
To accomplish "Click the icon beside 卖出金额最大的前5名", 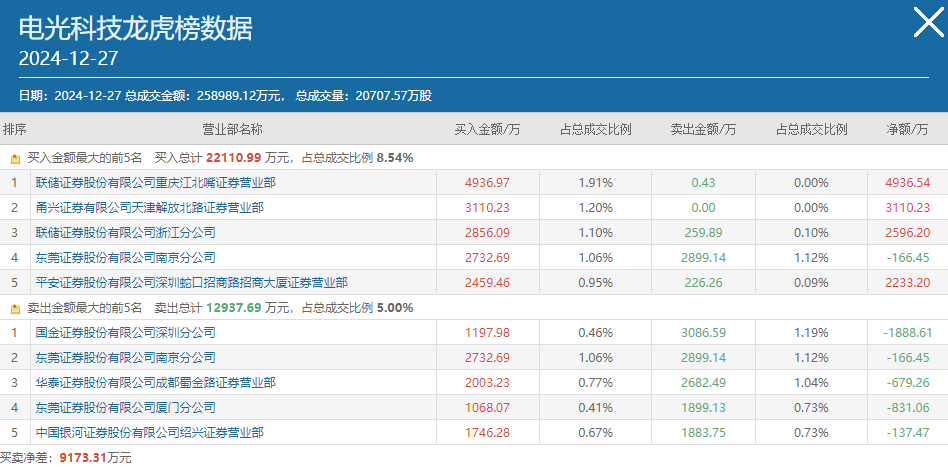I will (x=16, y=309).
